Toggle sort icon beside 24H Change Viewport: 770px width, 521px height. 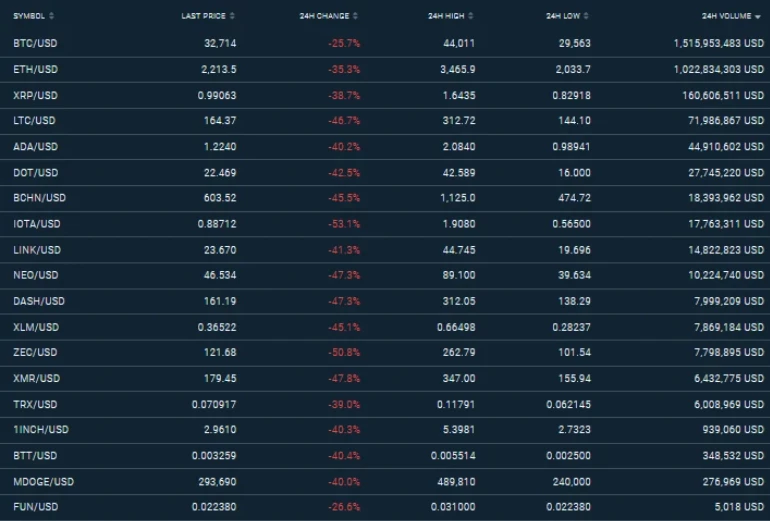pos(355,16)
